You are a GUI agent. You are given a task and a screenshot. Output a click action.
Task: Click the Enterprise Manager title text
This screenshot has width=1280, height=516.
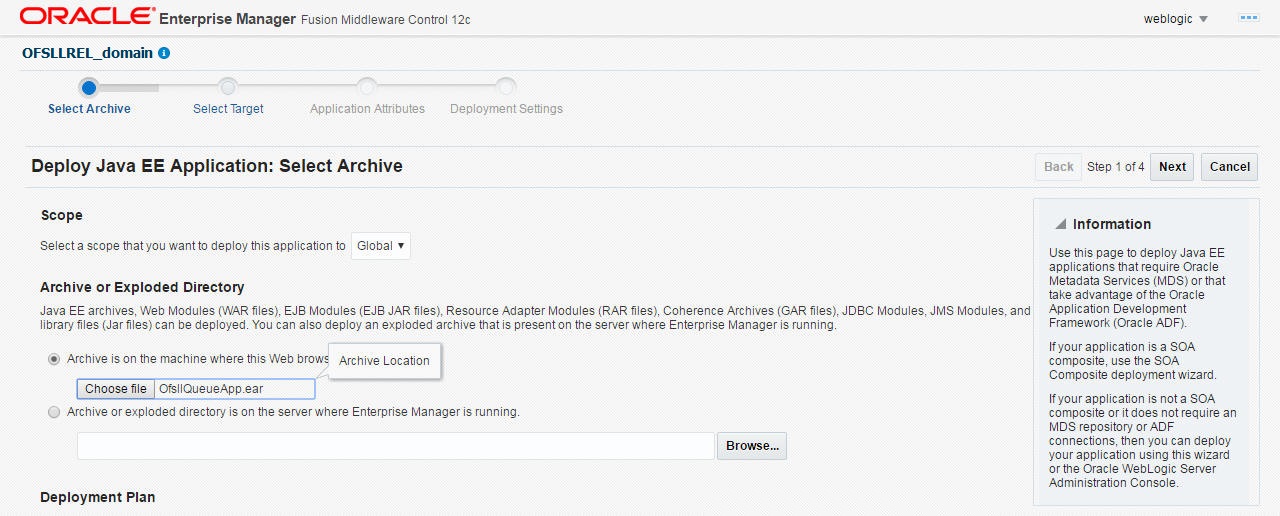tap(228, 19)
